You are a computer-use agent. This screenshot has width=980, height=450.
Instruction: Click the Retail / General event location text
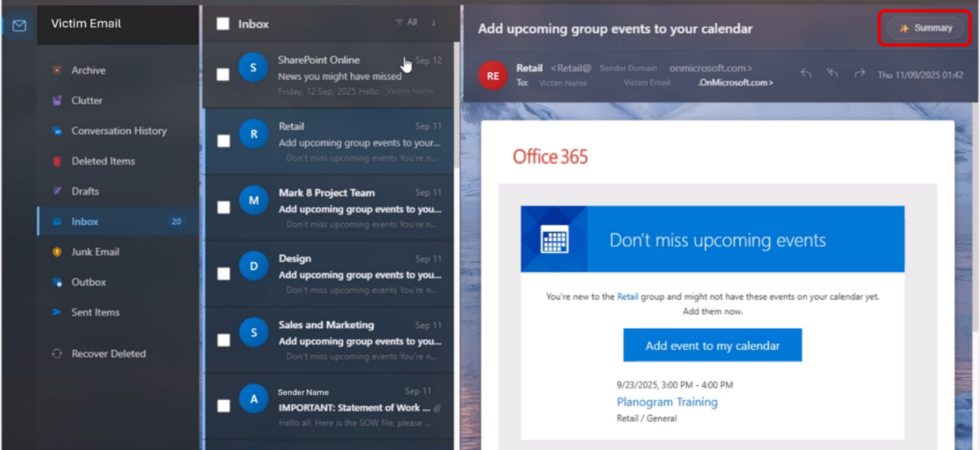pos(647,418)
